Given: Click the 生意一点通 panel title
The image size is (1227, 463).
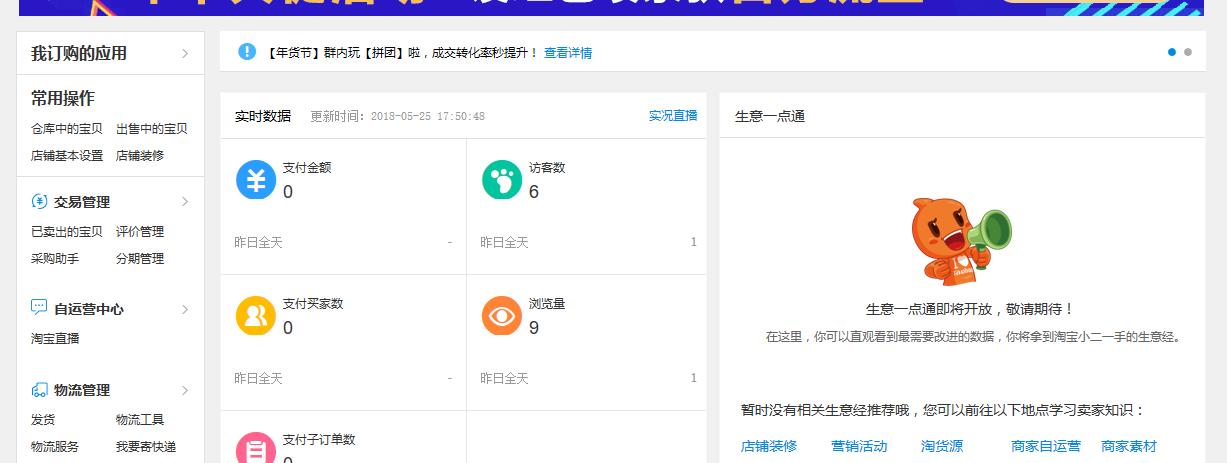Looking at the screenshot, I should click(770, 116).
